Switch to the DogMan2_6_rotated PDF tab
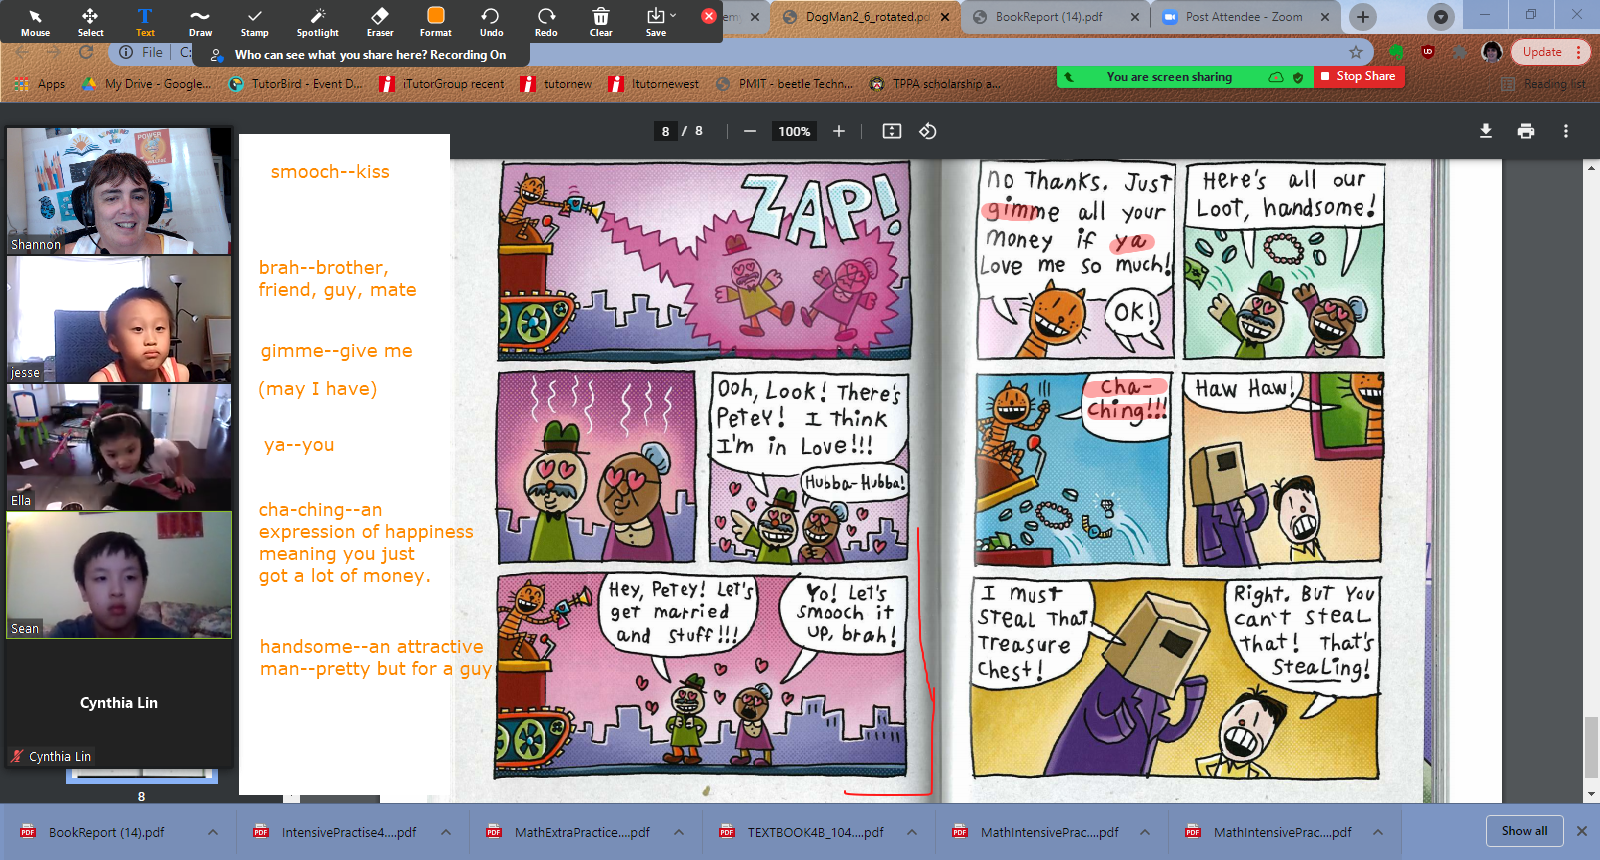 coord(866,17)
